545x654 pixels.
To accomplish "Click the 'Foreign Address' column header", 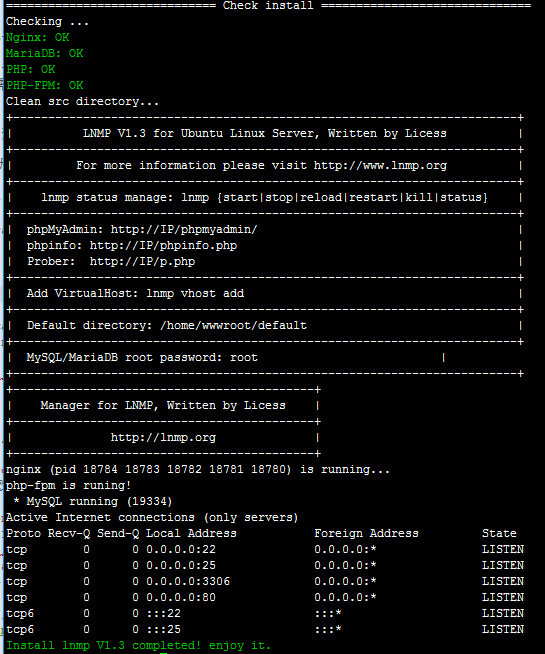I will [x=366, y=533].
